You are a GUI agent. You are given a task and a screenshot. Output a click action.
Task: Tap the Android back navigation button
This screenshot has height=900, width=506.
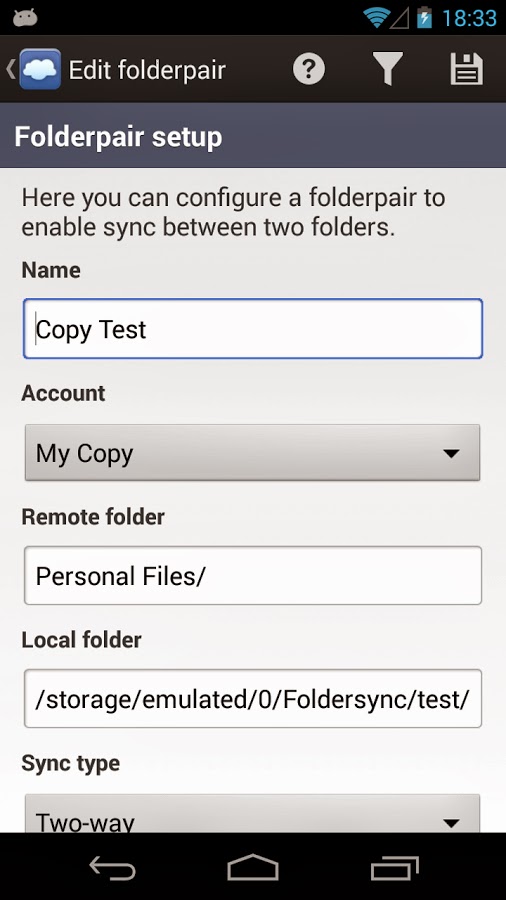(x=112, y=867)
